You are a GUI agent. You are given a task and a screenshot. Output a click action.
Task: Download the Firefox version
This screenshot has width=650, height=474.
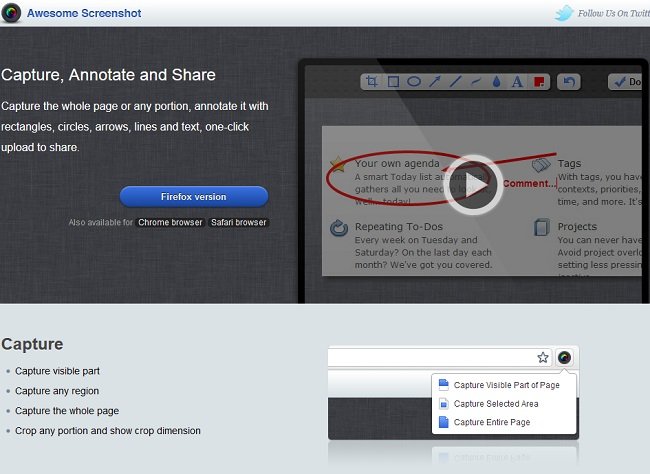[x=194, y=197]
